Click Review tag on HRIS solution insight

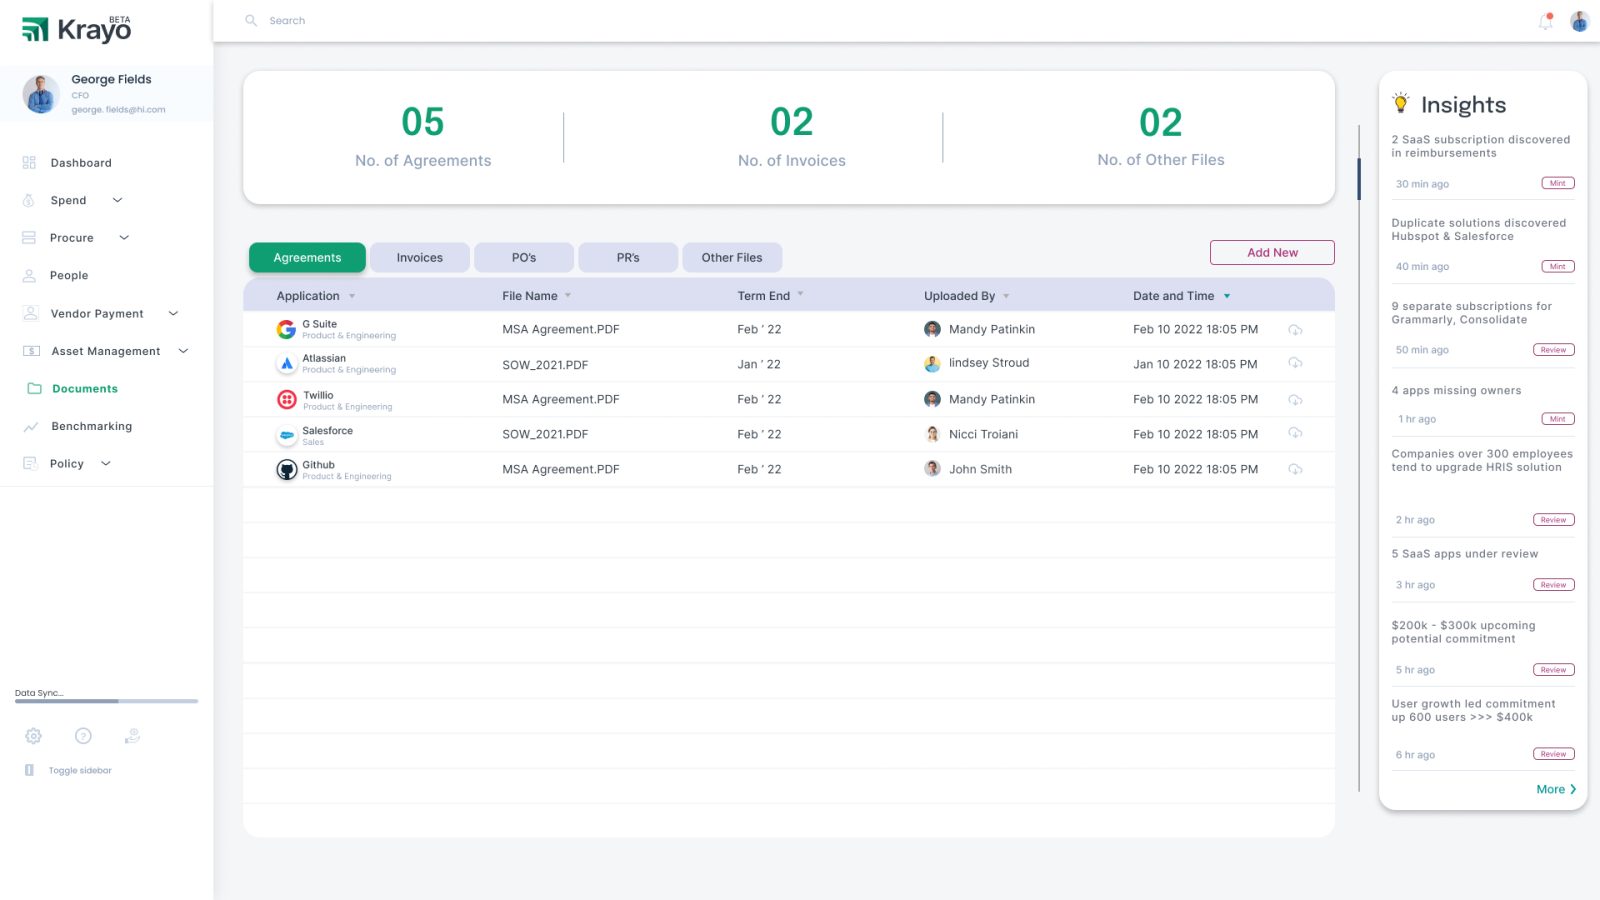click(x=1554, y=520)
